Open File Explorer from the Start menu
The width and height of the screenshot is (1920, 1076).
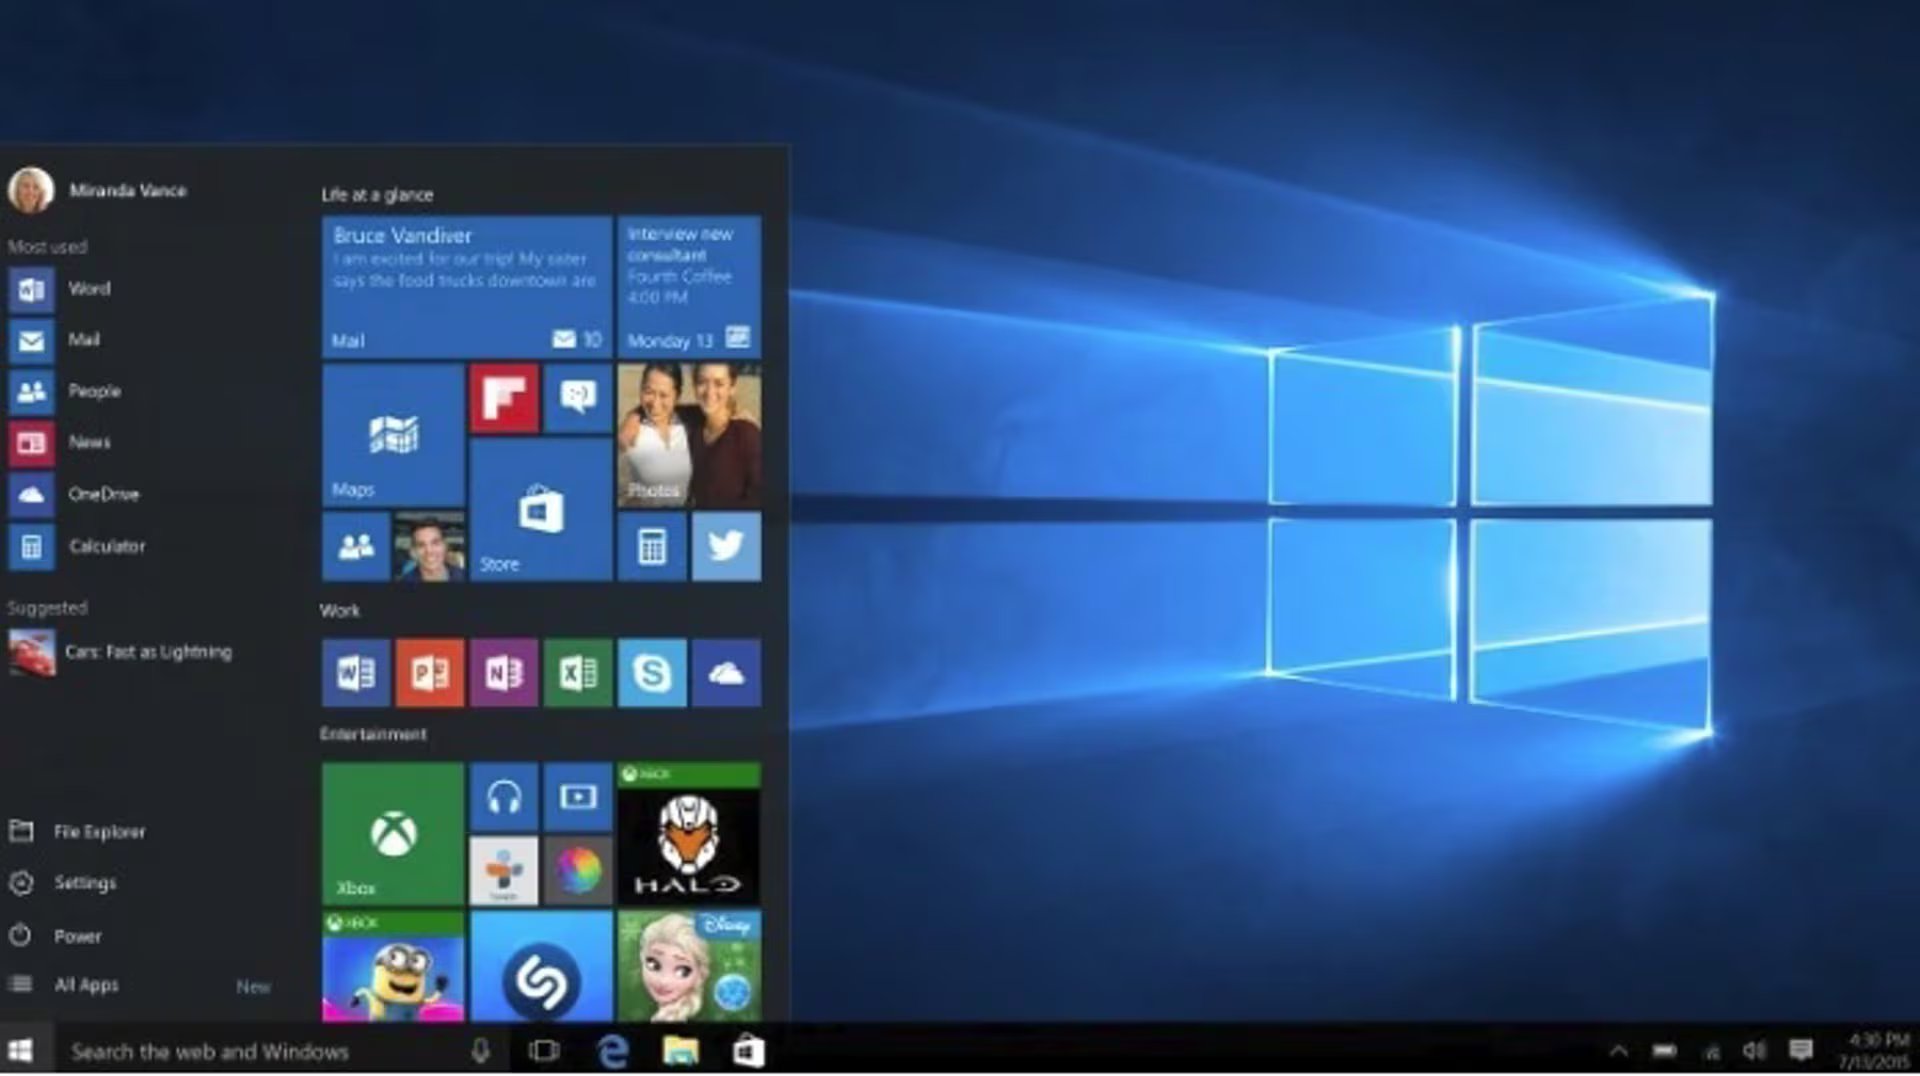coord(100,831)
